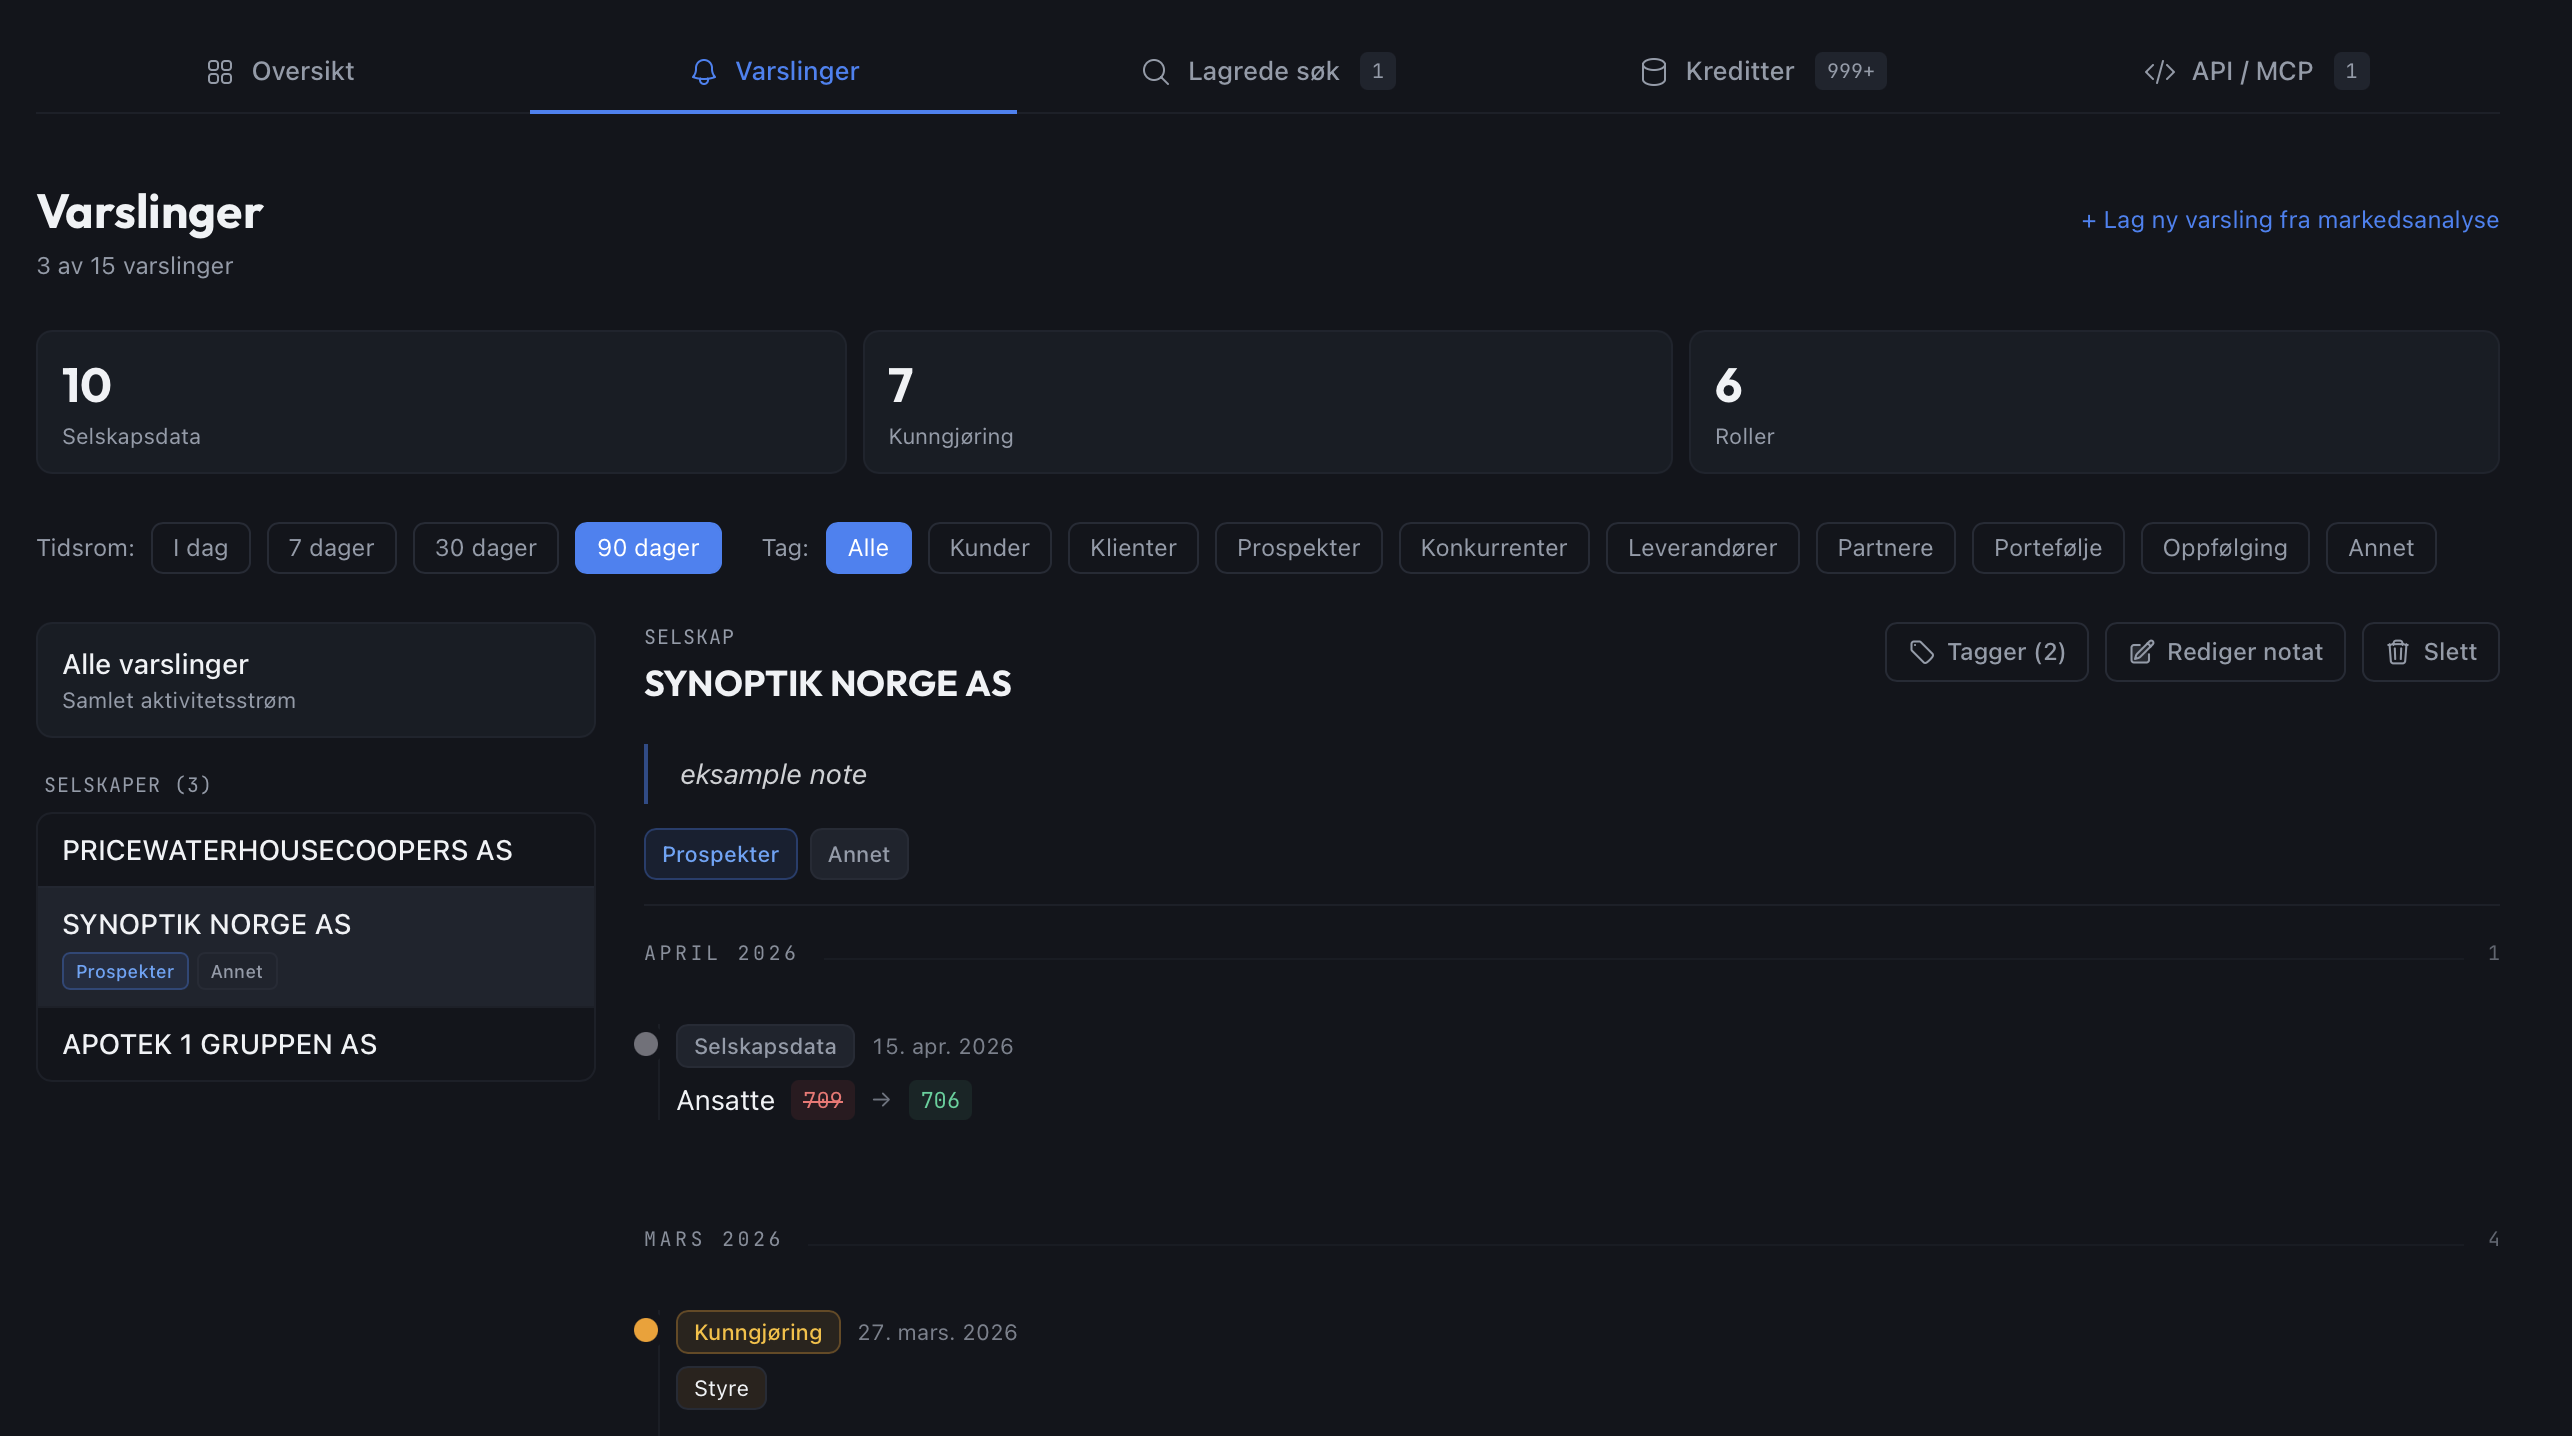Select APOTEK 1 GRUPPEN AS in list
The image size is (2572, 1436).
(316, 1044)
